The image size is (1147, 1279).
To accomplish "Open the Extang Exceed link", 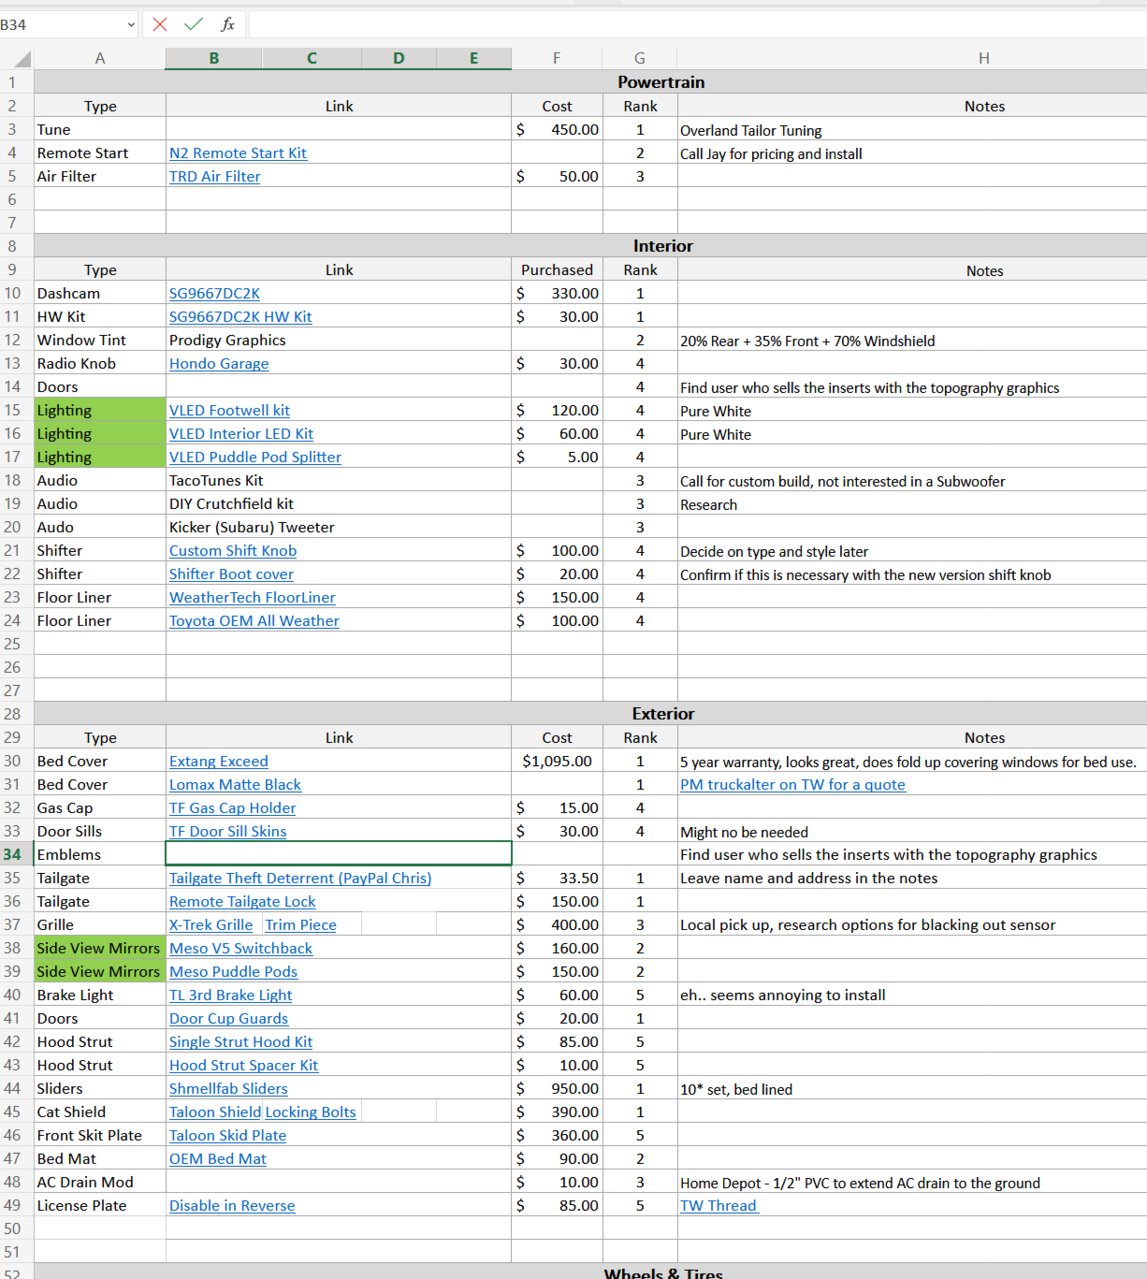I will pyautogui.click(x=219, y=762).
